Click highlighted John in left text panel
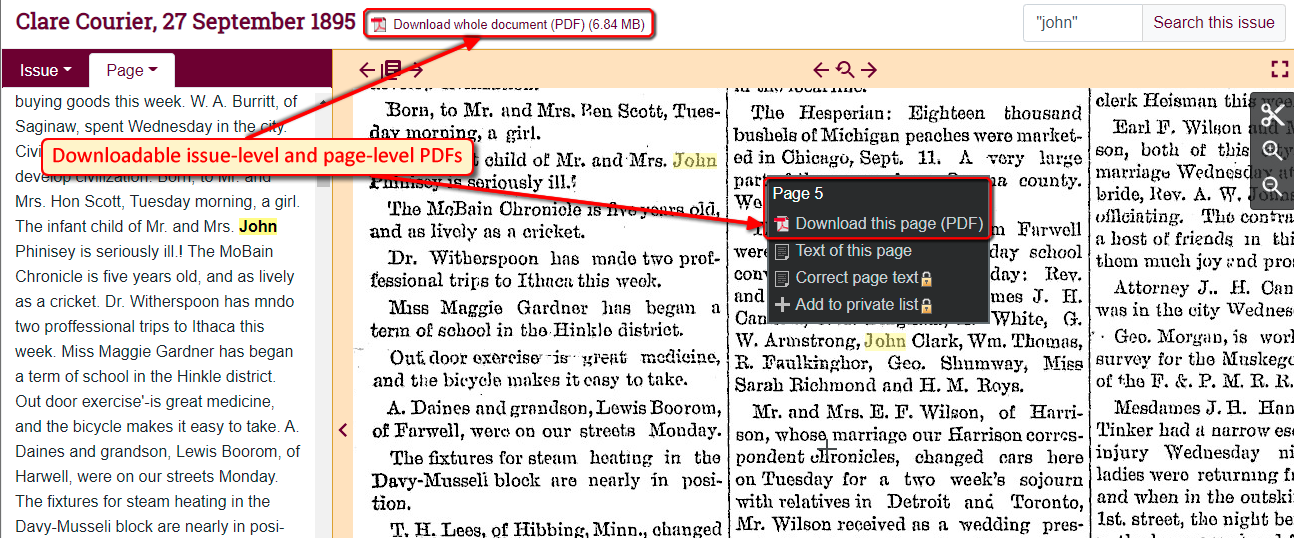This screenshot has height=538, width=1294. point(258,227)
